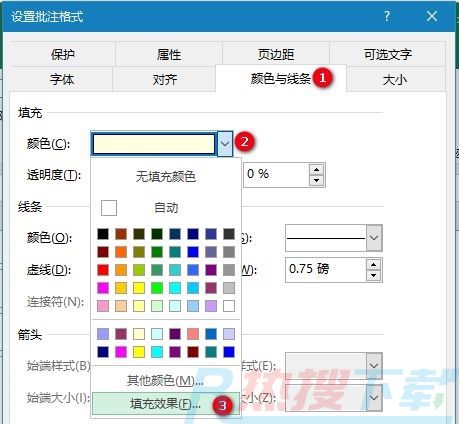Click the 颜色(O) line color label
The image size is (459, 424).
[x=49, y=238]
